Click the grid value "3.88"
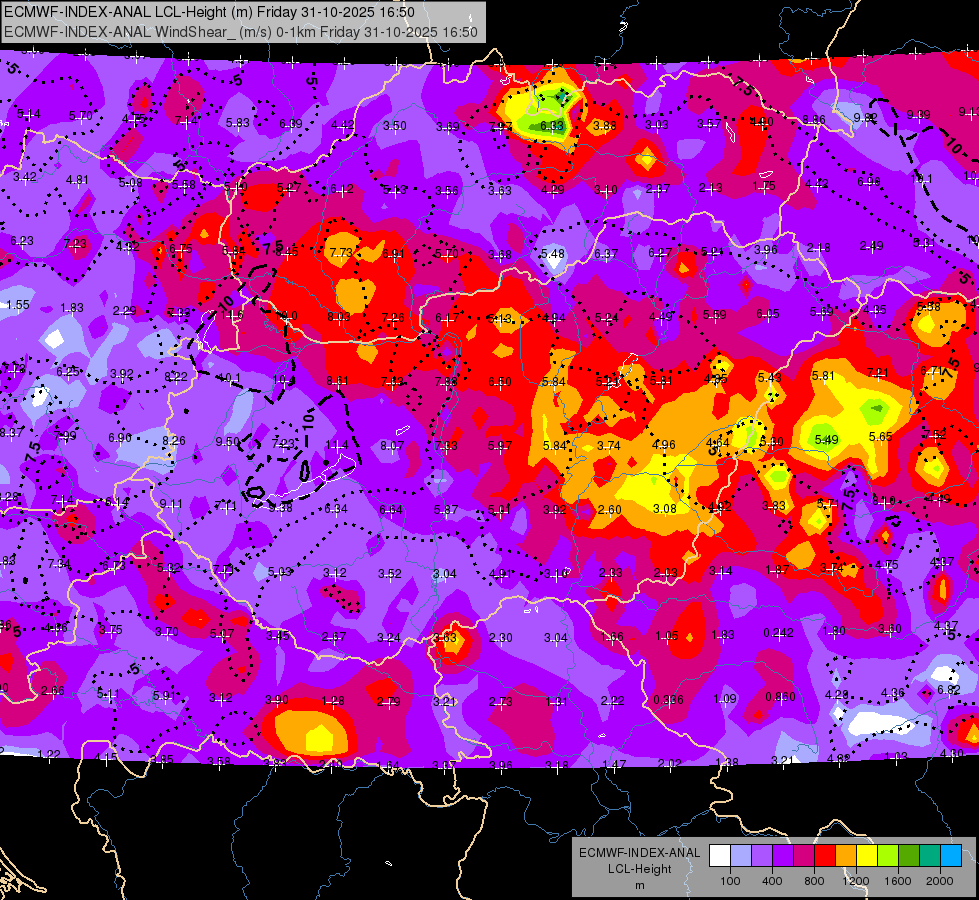Image resolution: width=979 pixels, height=900 pixels. [604, 126]
